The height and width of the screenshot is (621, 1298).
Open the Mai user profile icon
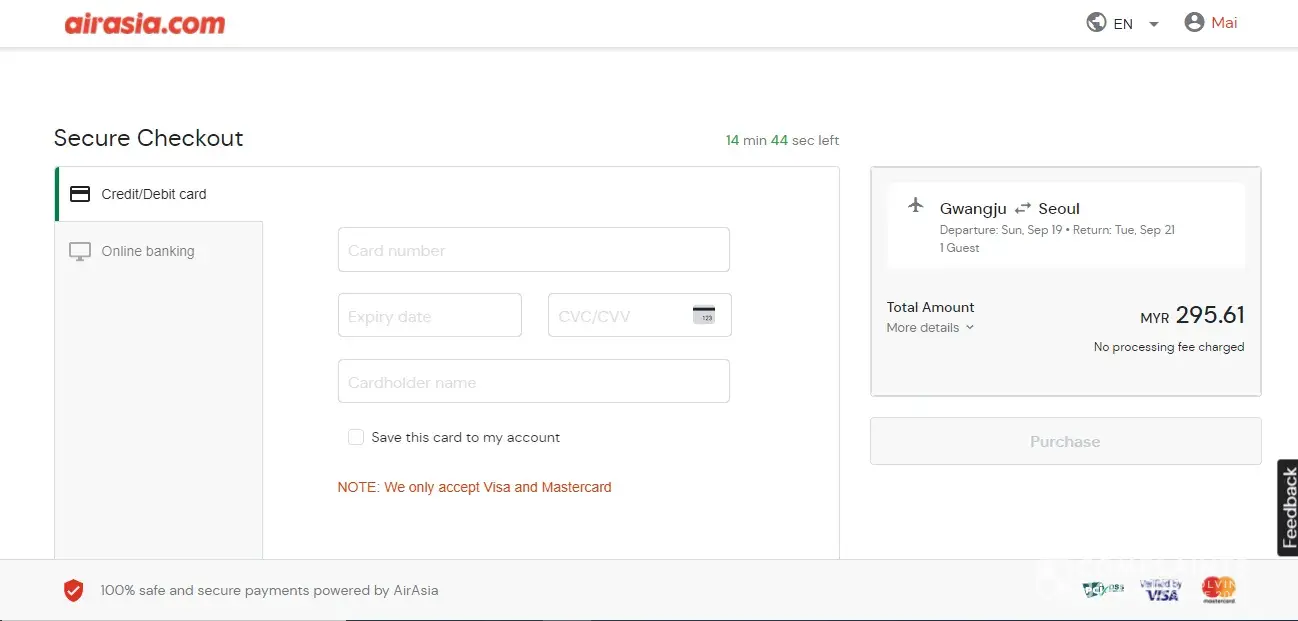tap(1194, 22)
